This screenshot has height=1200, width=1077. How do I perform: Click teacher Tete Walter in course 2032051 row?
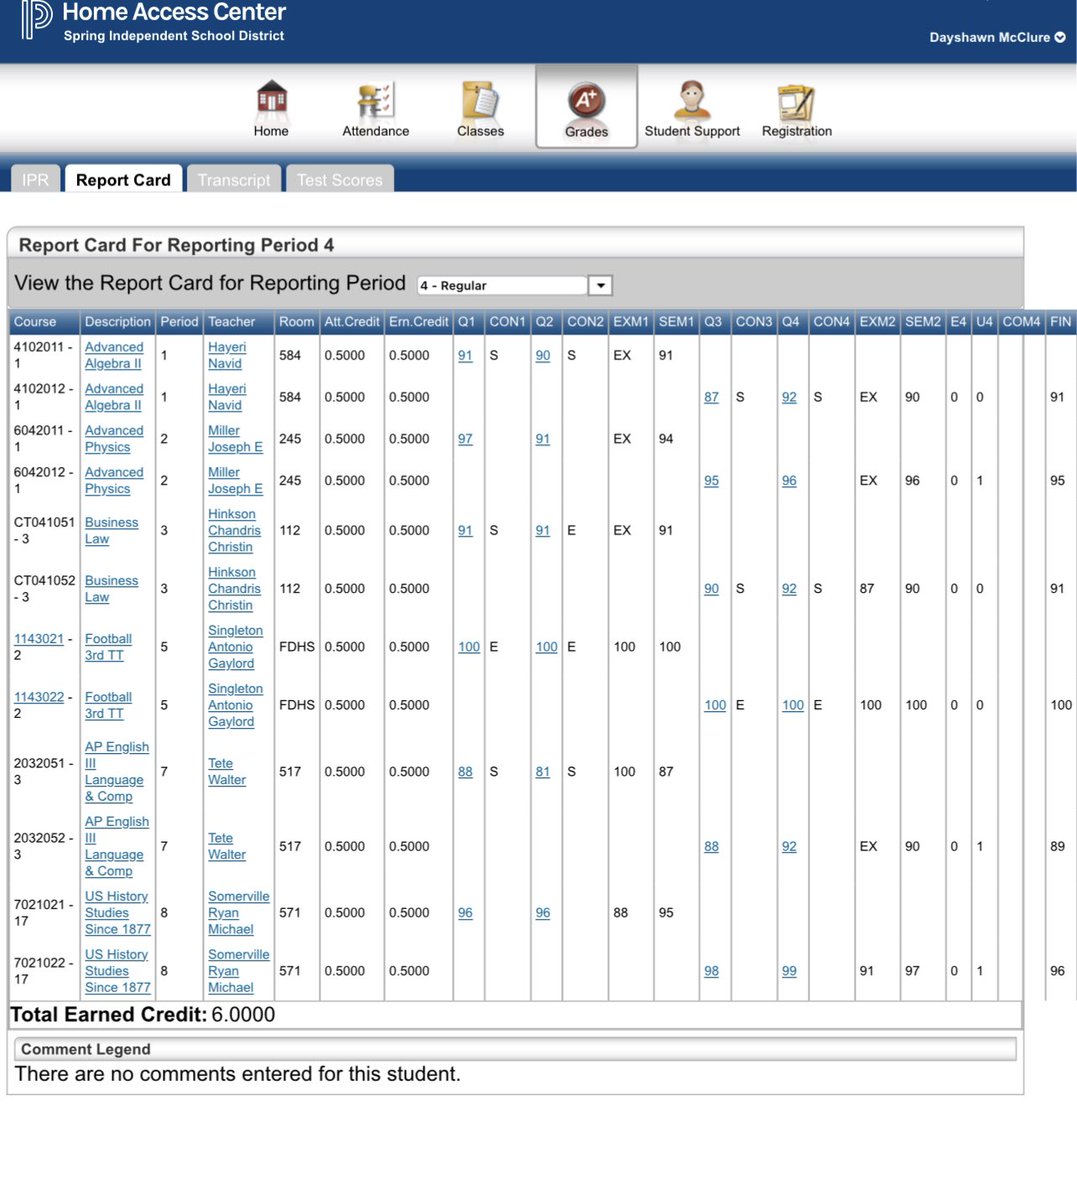click(x=227, y=772)
